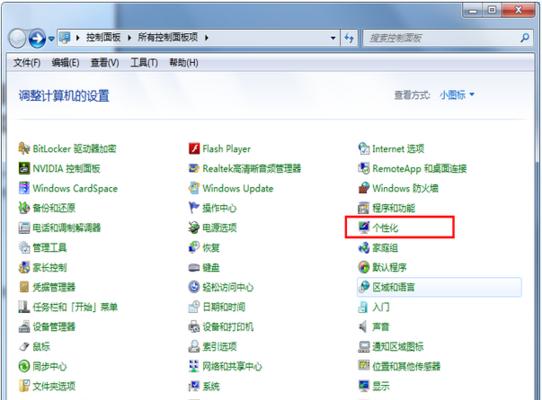Open the 个性化 icon
Image resolution: width=542 pixels, height=400 pixels.
tap(364, 227)
